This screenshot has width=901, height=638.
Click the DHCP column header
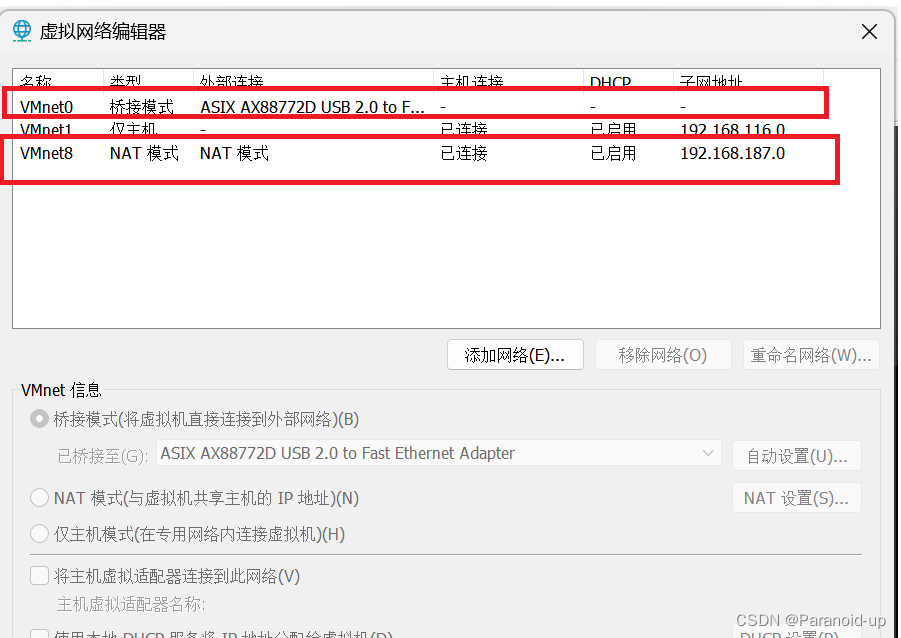coord(628,80)
